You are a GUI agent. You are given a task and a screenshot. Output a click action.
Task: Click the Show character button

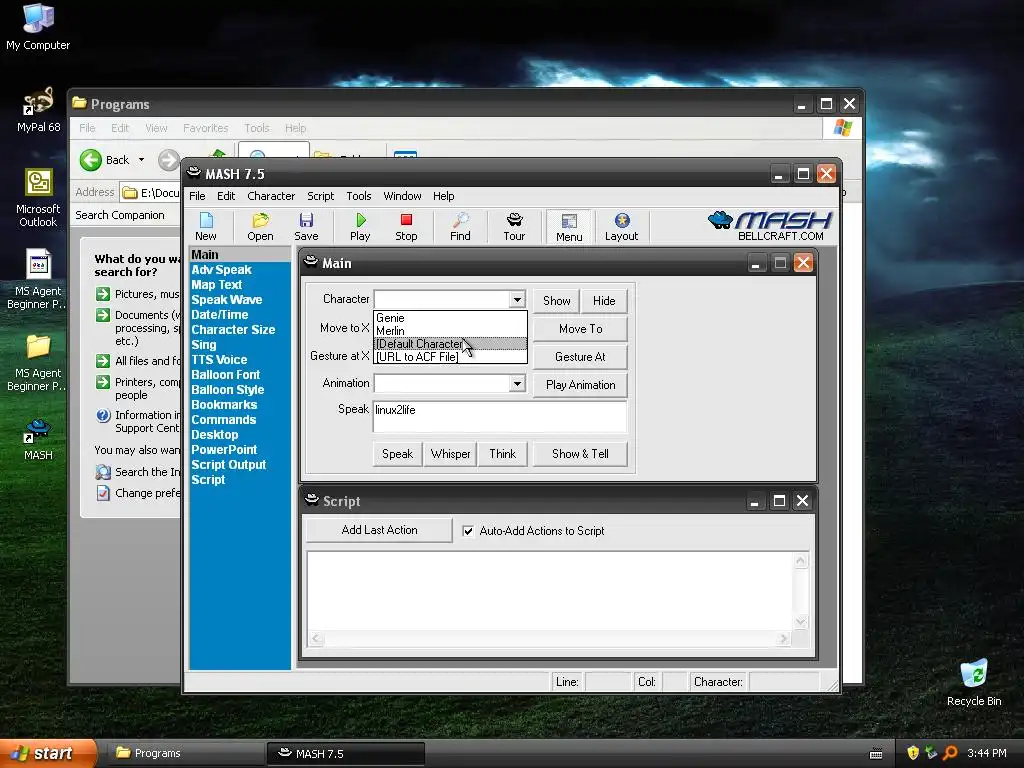[556, 300]
